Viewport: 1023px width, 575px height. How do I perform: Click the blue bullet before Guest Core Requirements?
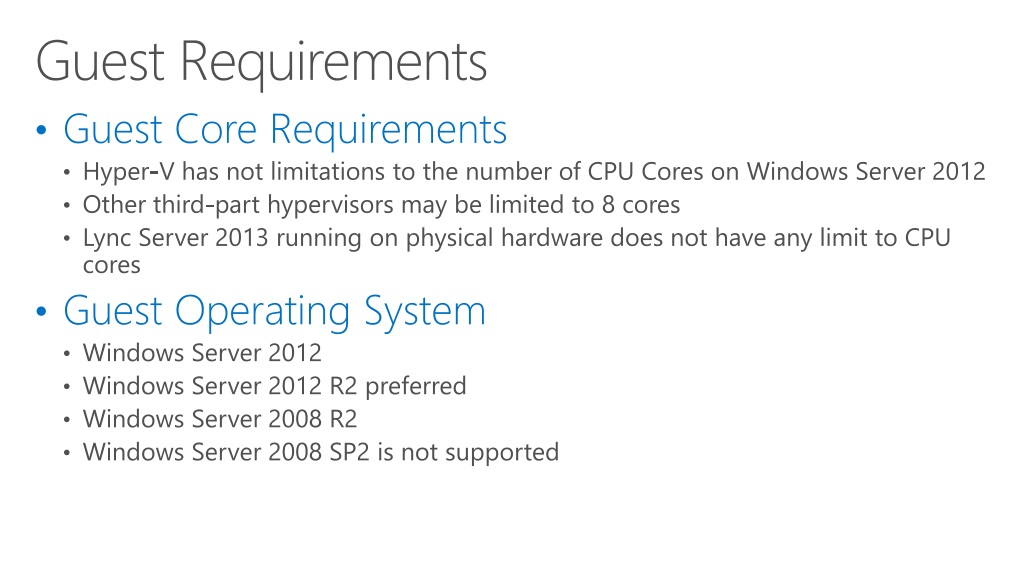pyautogui.click(x=42, y=130)
